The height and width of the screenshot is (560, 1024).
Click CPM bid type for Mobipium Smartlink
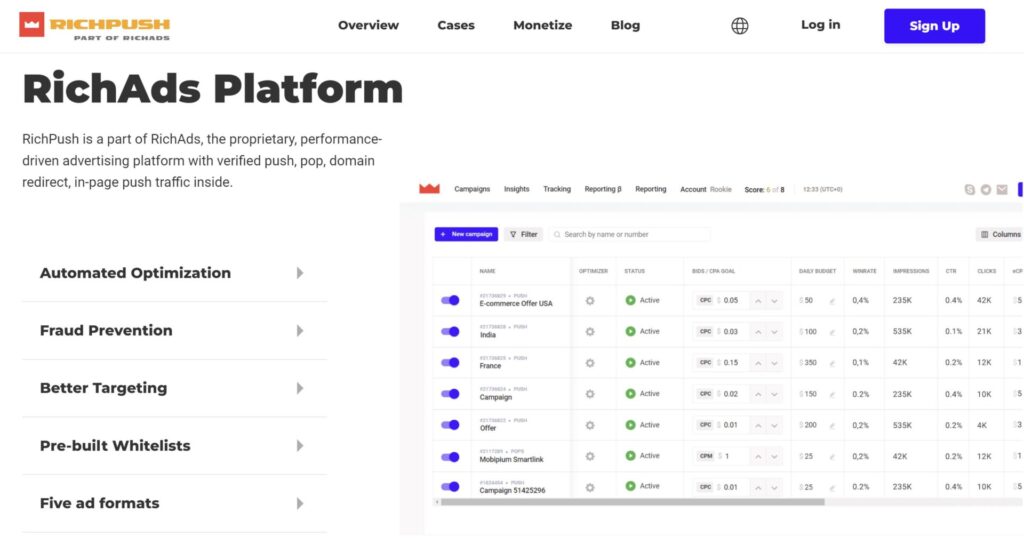pyautogui.click(x=706, y=456)
